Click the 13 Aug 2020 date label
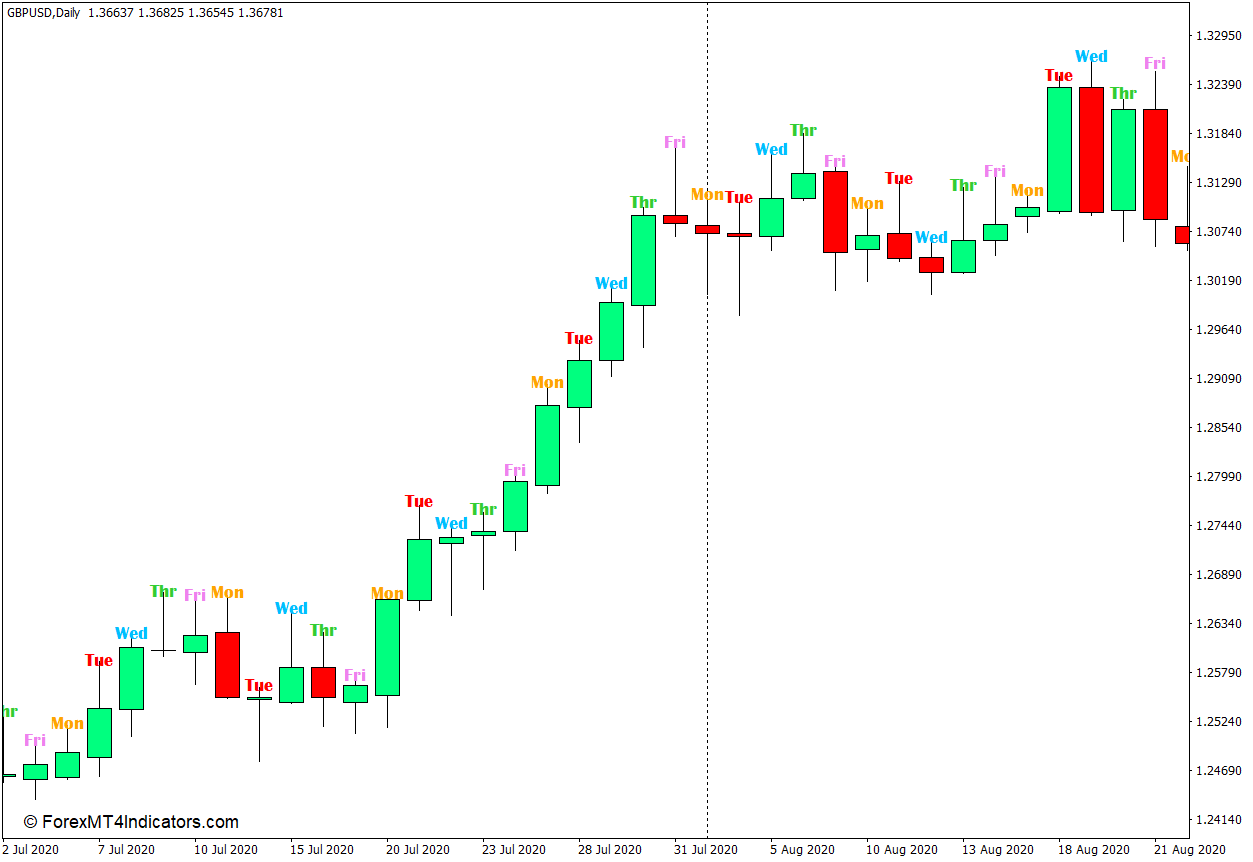 (997, 850)
